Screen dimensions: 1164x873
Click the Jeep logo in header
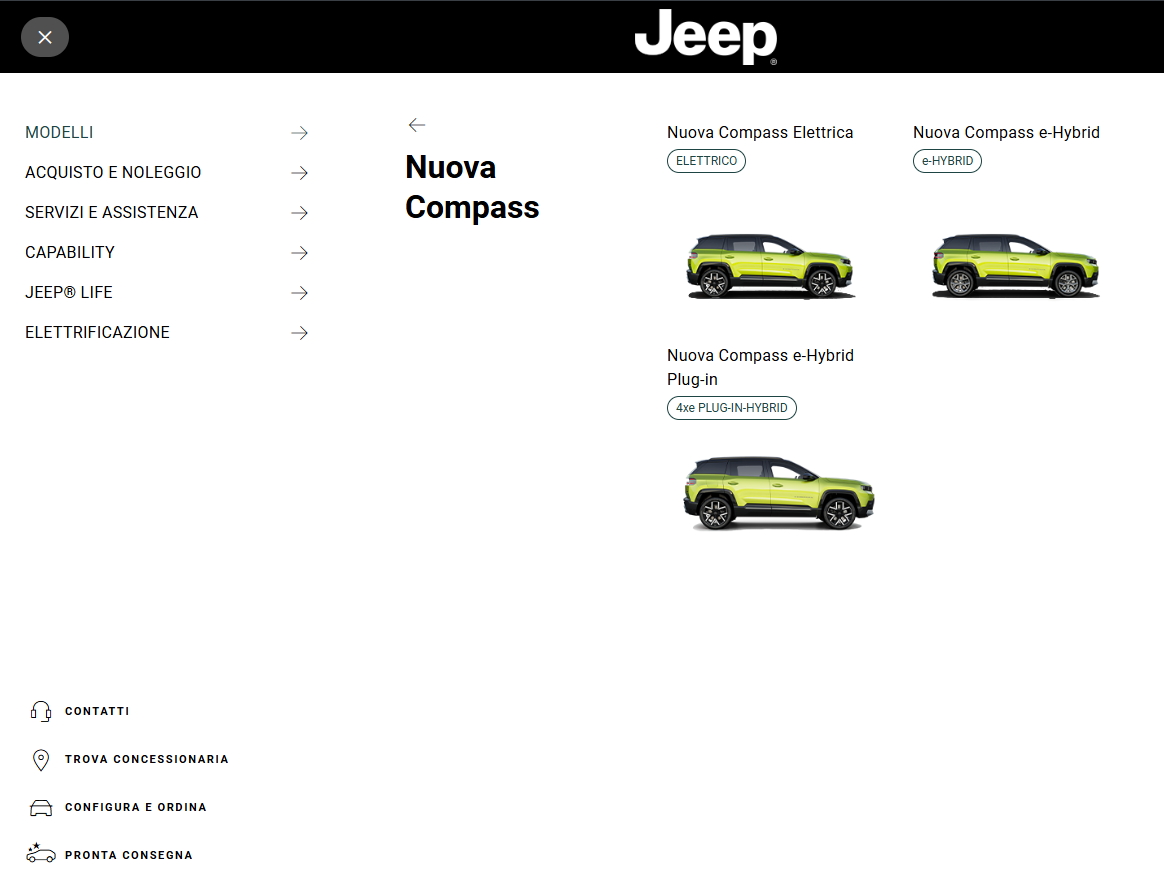pyautogui.click(x=705, y=37)
